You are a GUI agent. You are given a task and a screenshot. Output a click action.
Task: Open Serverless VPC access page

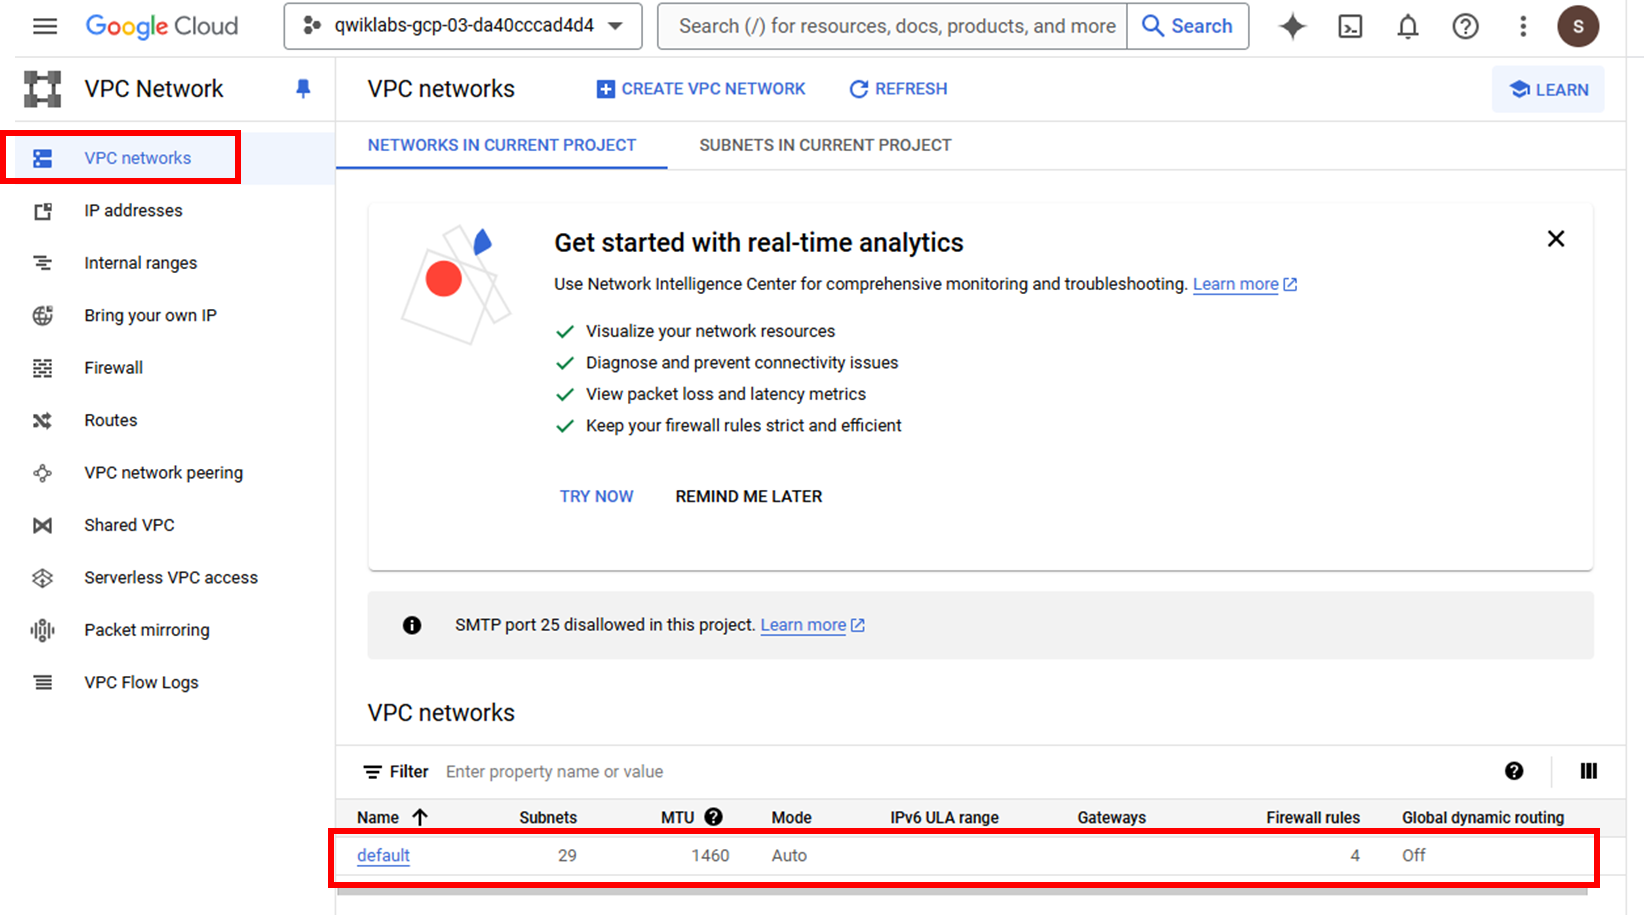[x=171, y=578]
